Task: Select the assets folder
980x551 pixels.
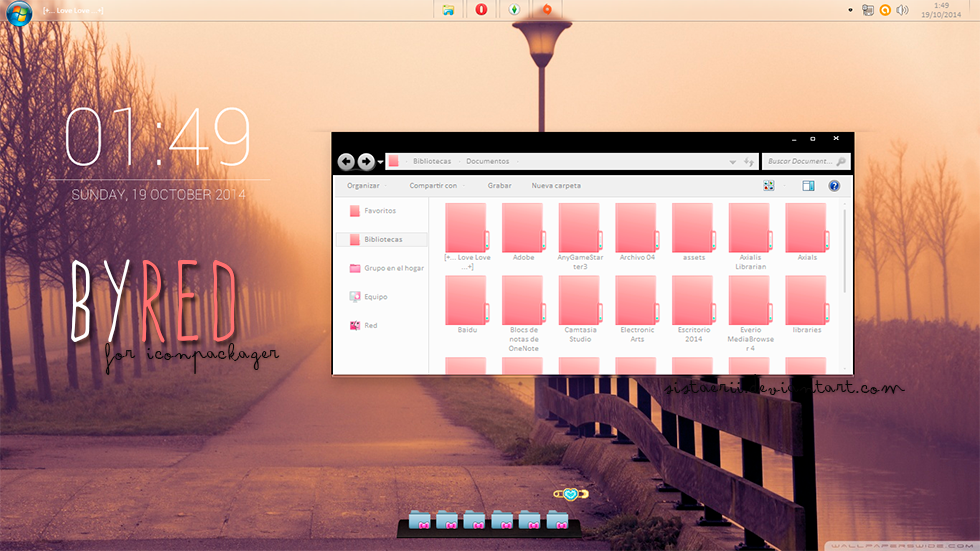Action: click(x=694, y=232)
